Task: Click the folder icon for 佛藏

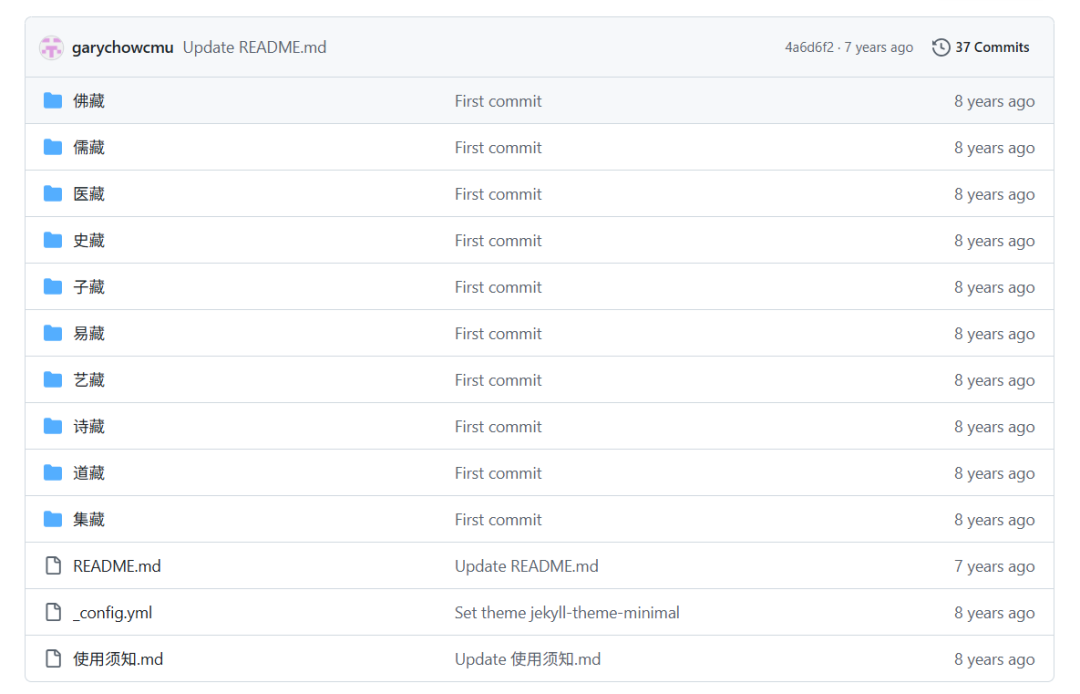Action: [x=53, y=101]
